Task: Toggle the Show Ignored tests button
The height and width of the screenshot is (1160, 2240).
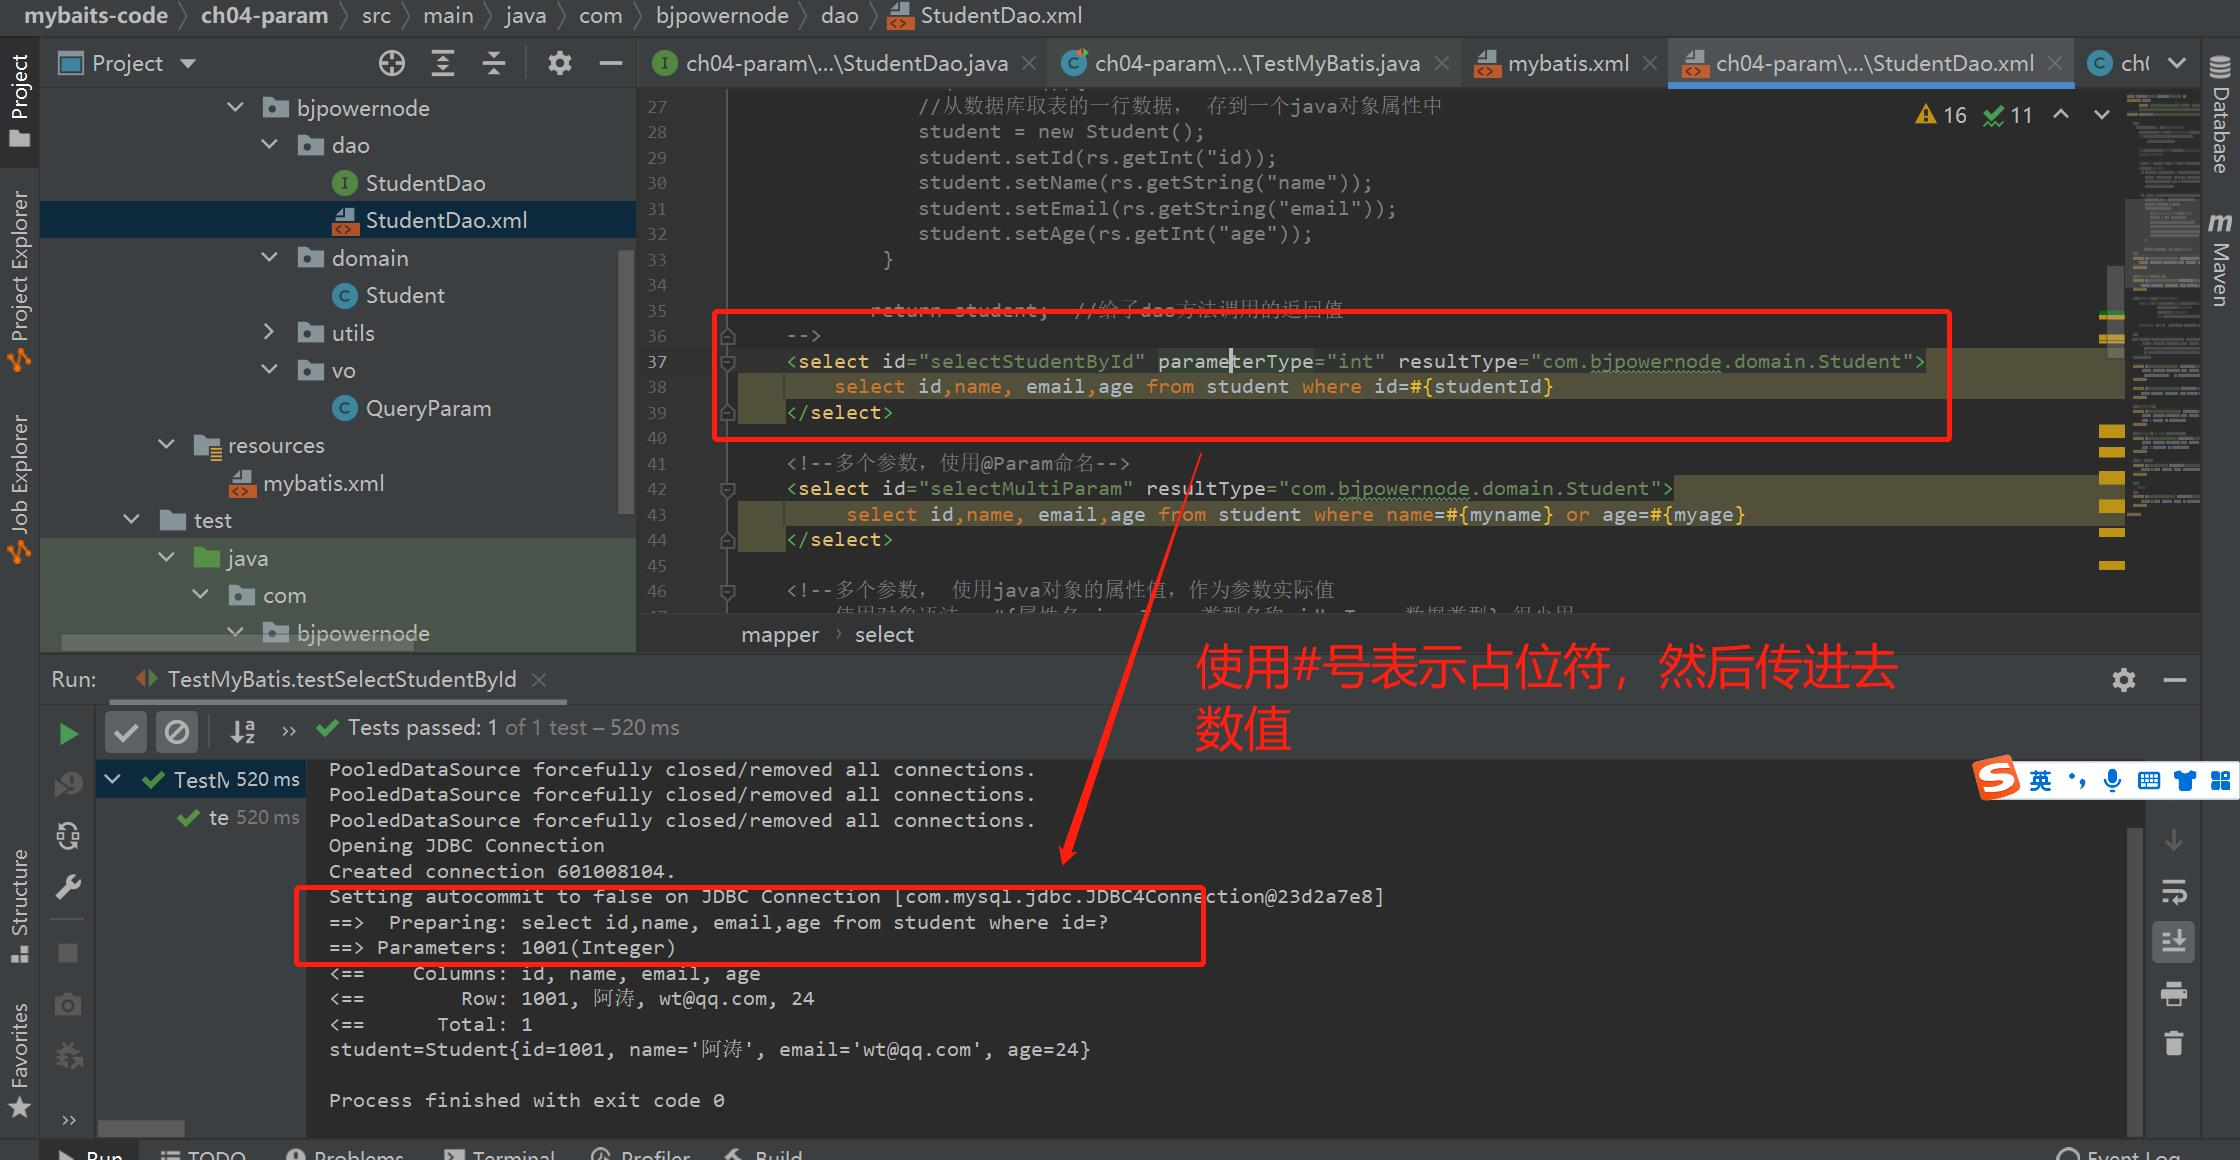Action: coord(177,732)
